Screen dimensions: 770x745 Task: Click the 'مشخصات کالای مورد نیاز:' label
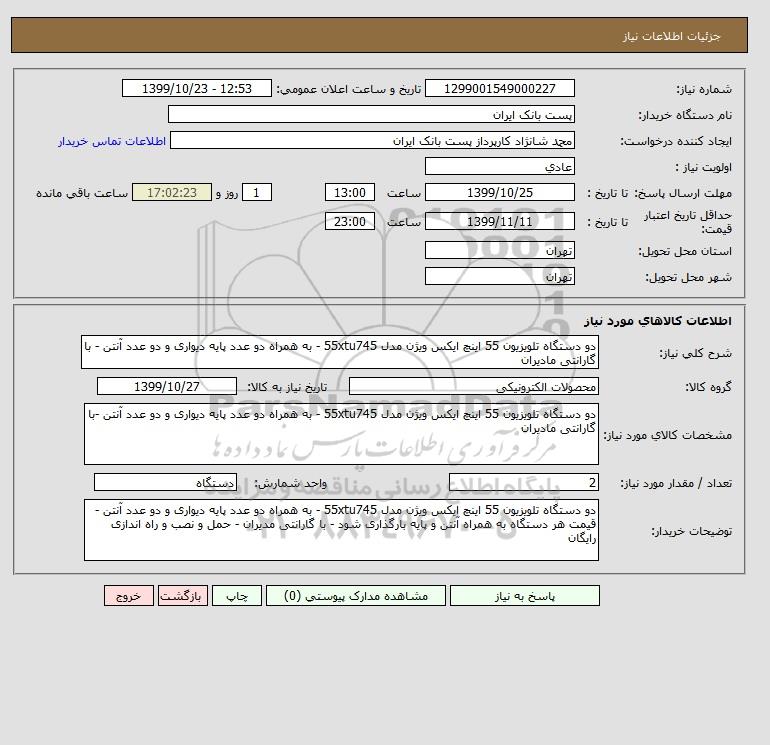tap(667, 435)
